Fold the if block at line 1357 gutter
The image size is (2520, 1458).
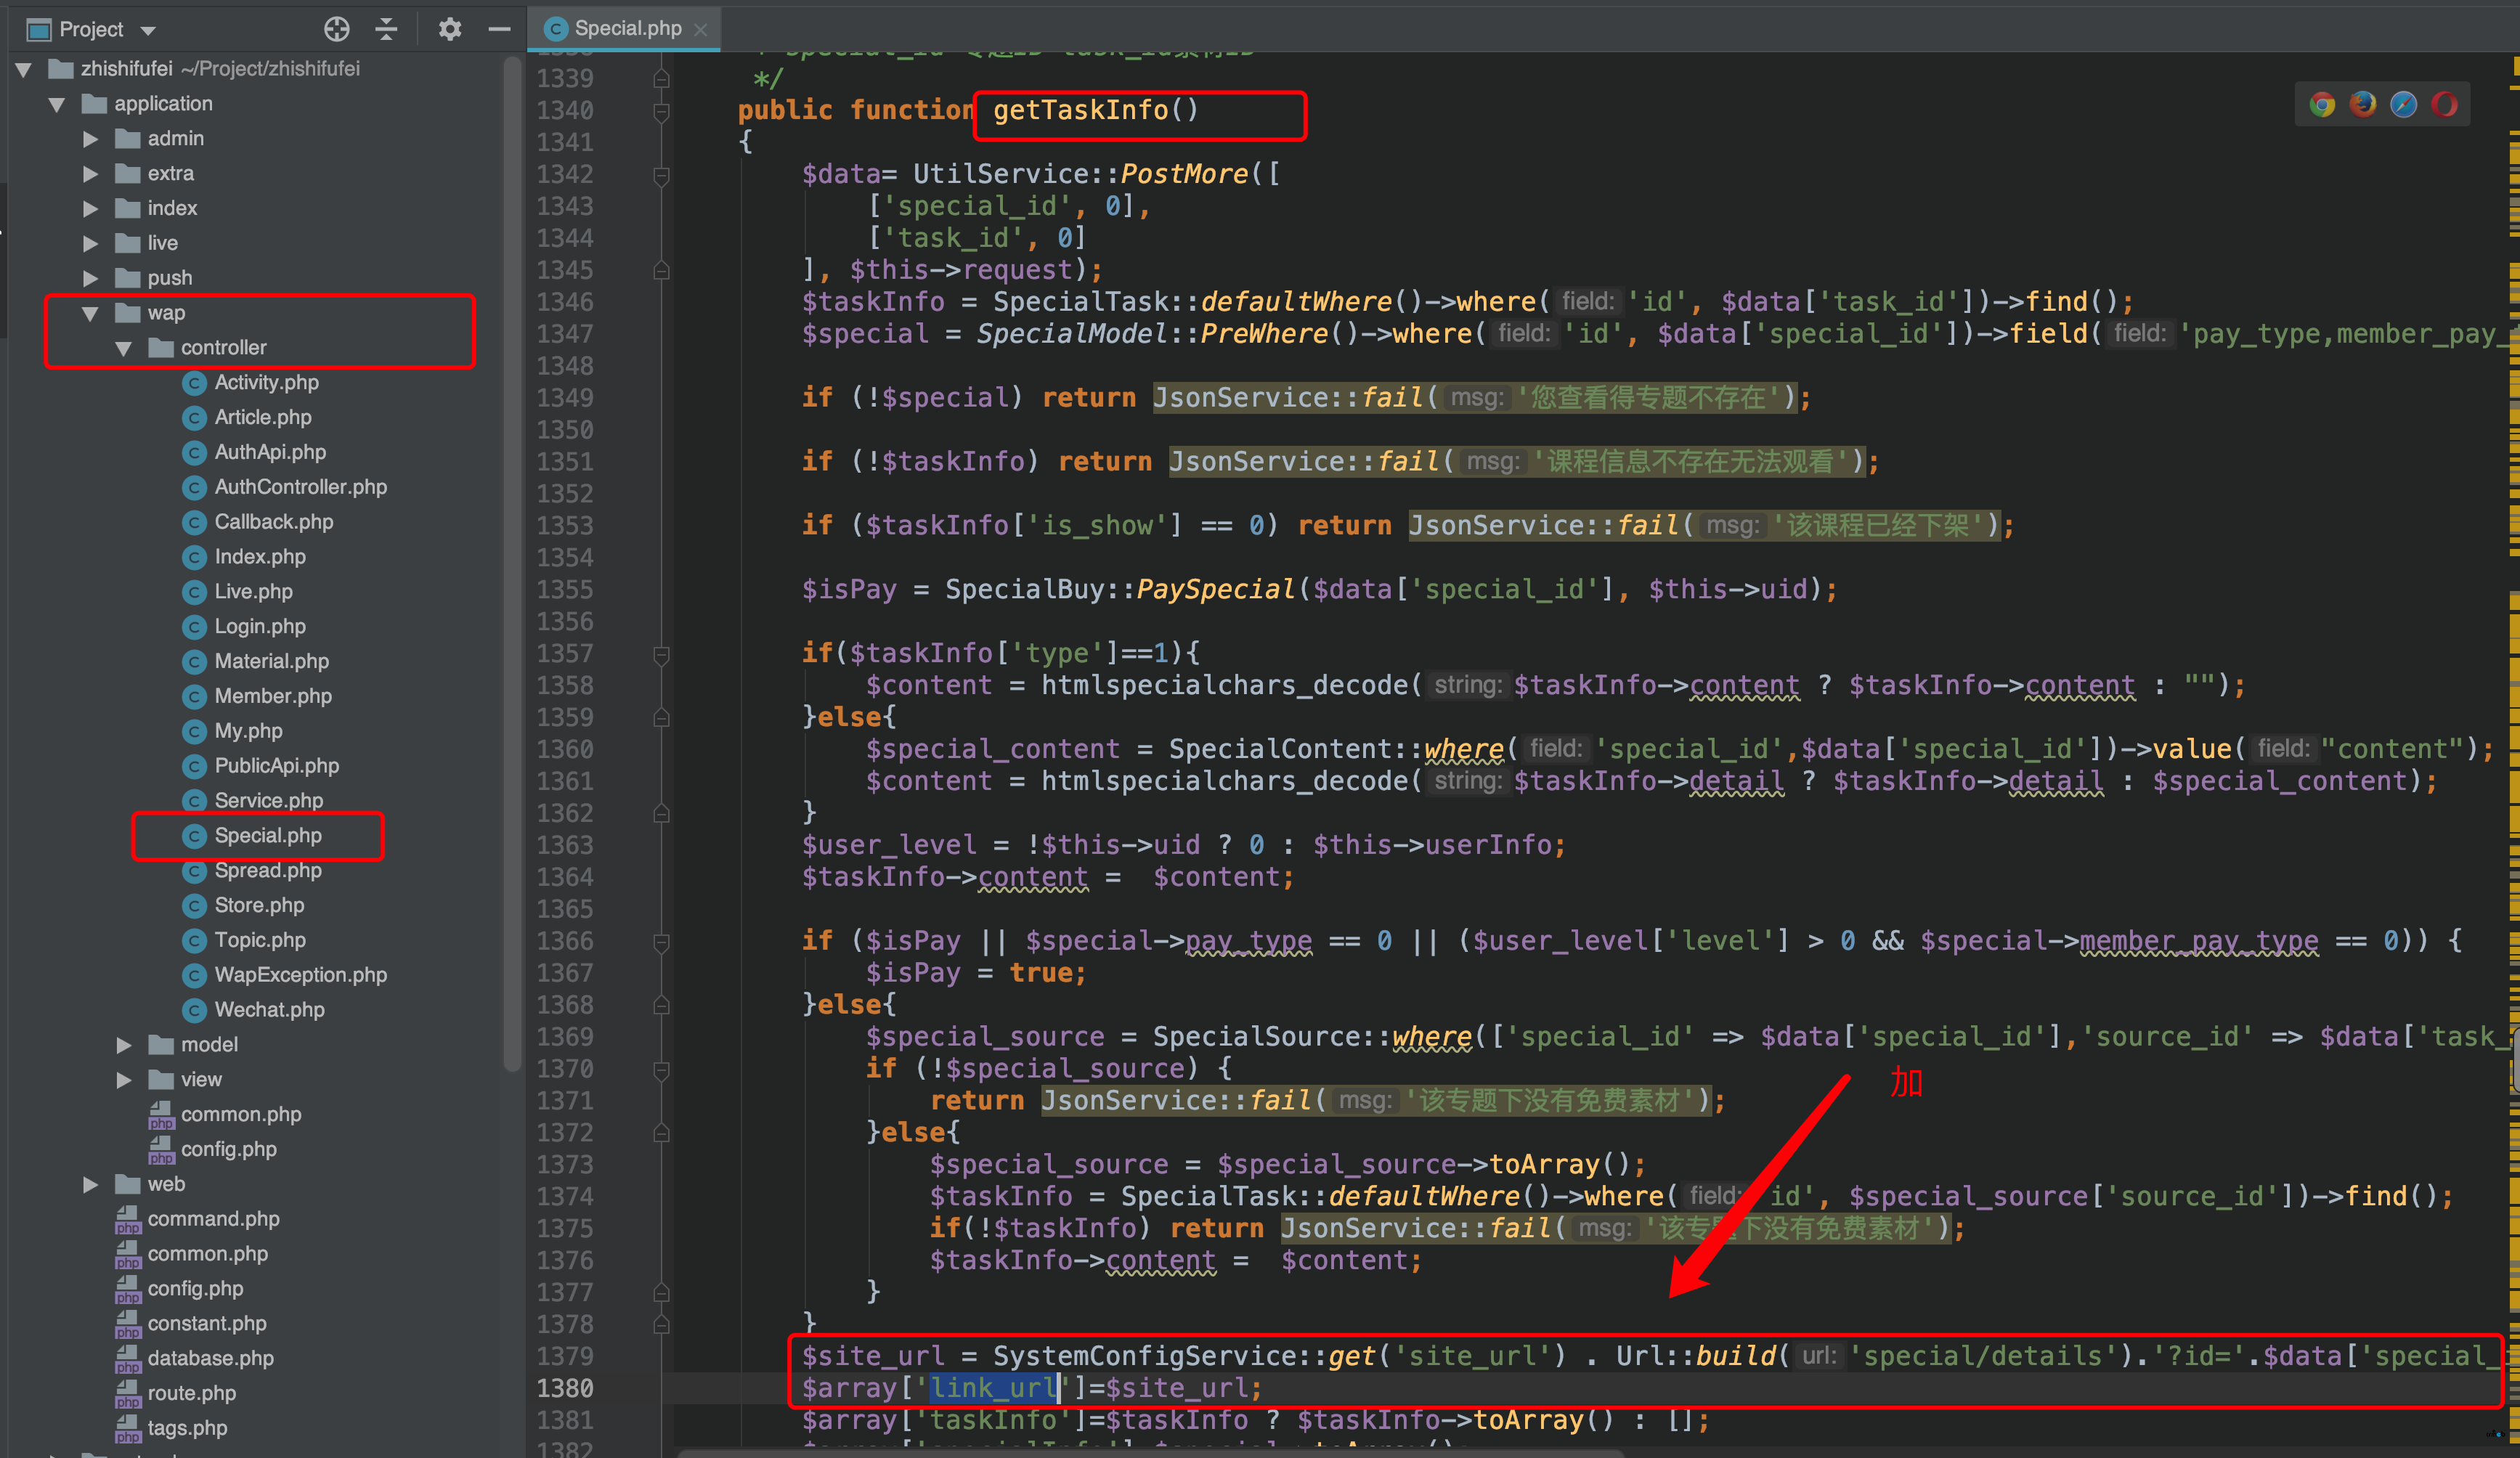[x=661, y=654]
